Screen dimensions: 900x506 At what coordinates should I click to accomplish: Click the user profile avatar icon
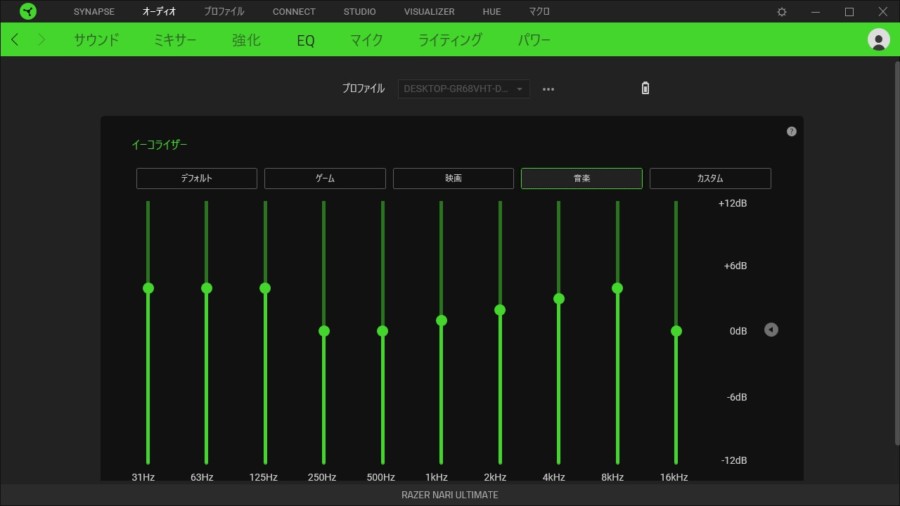879,40
